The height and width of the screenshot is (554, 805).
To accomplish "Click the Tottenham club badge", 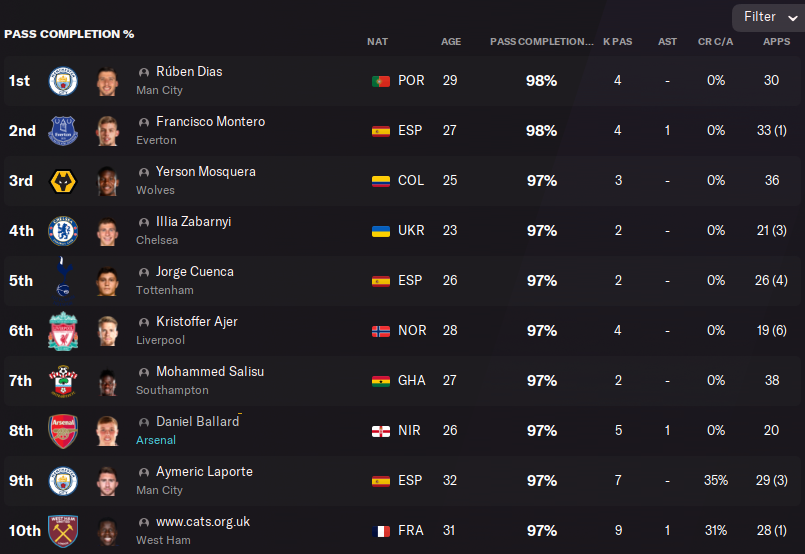I will [63, 279].
